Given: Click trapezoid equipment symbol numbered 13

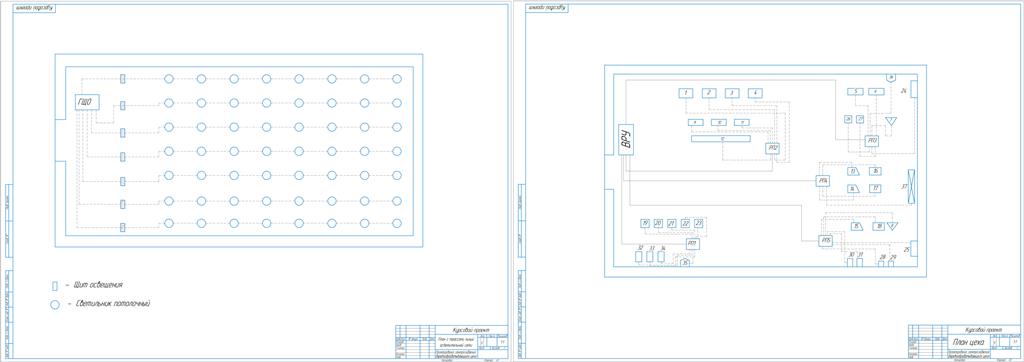Looking at the screenshot, I should pyautogui.click(x=853, y=172).
